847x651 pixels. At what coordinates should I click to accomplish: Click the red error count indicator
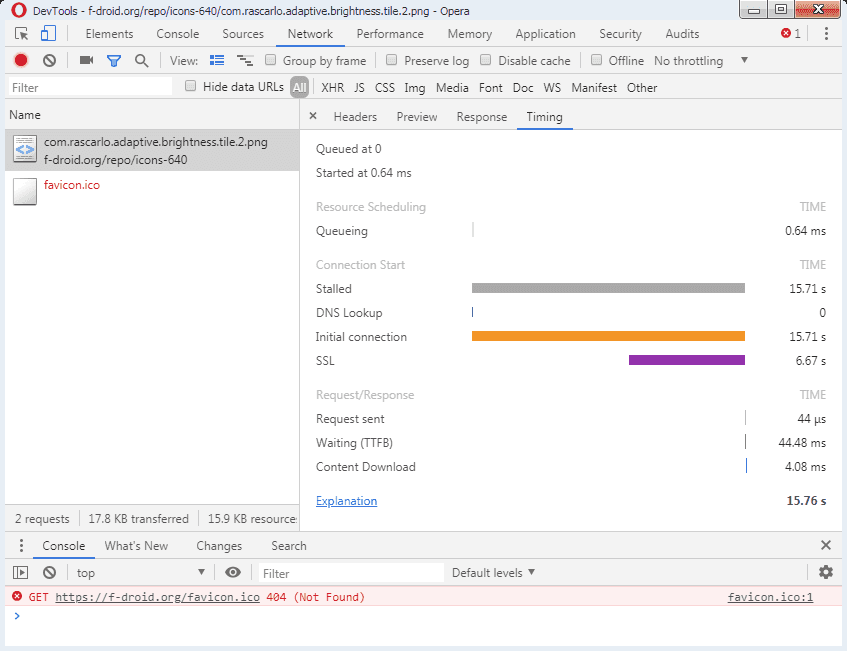click(790, 33)
